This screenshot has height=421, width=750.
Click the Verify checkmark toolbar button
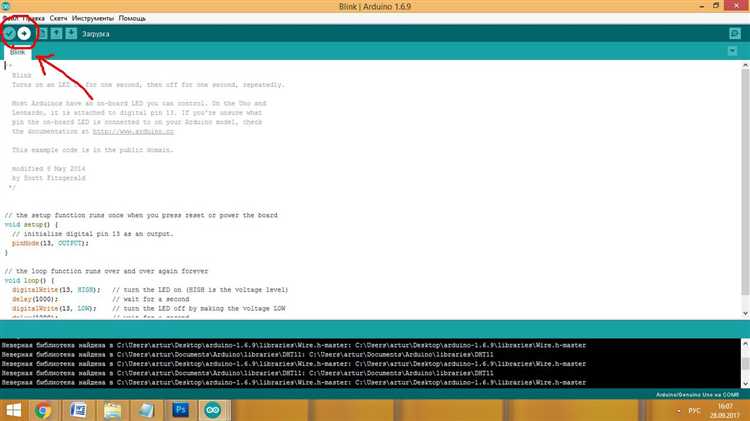tap(10, 33)
